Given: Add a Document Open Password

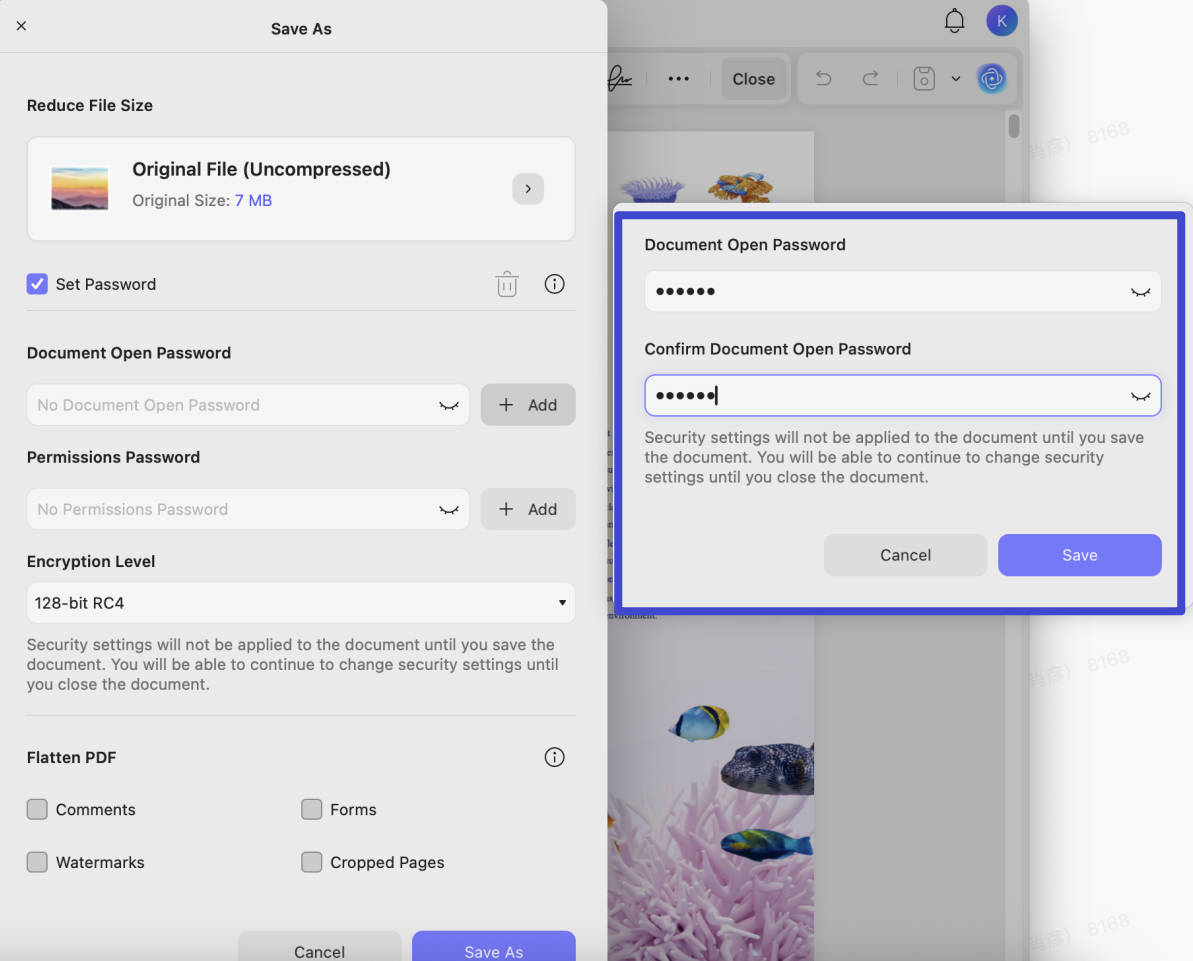Looking at the screenshot, I should tap(527, 405).
